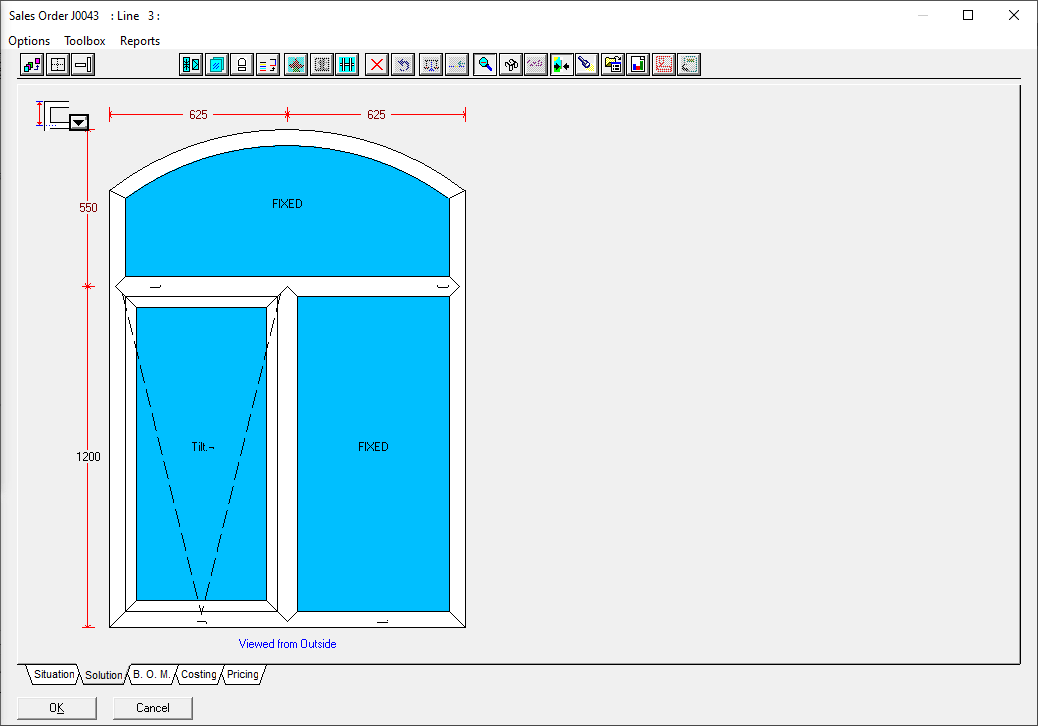Open the Toolbox menu

tap(85, 41)
